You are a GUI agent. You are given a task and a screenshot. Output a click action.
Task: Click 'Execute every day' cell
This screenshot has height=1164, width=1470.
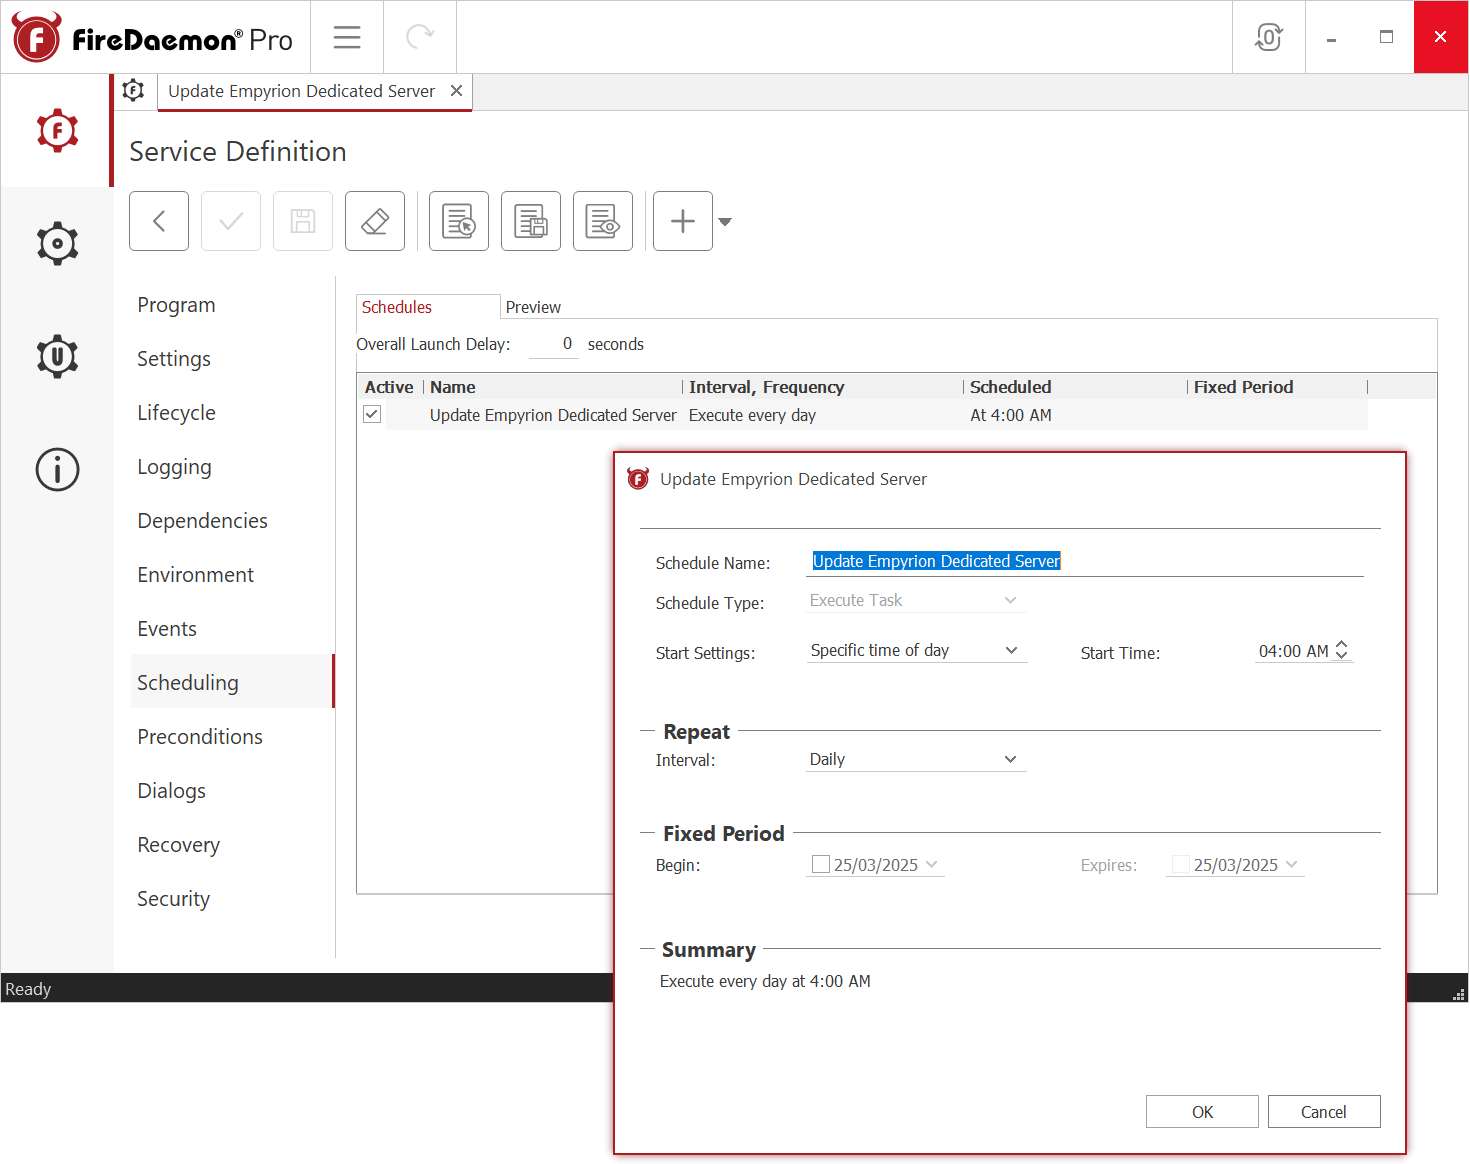[752, 415]
